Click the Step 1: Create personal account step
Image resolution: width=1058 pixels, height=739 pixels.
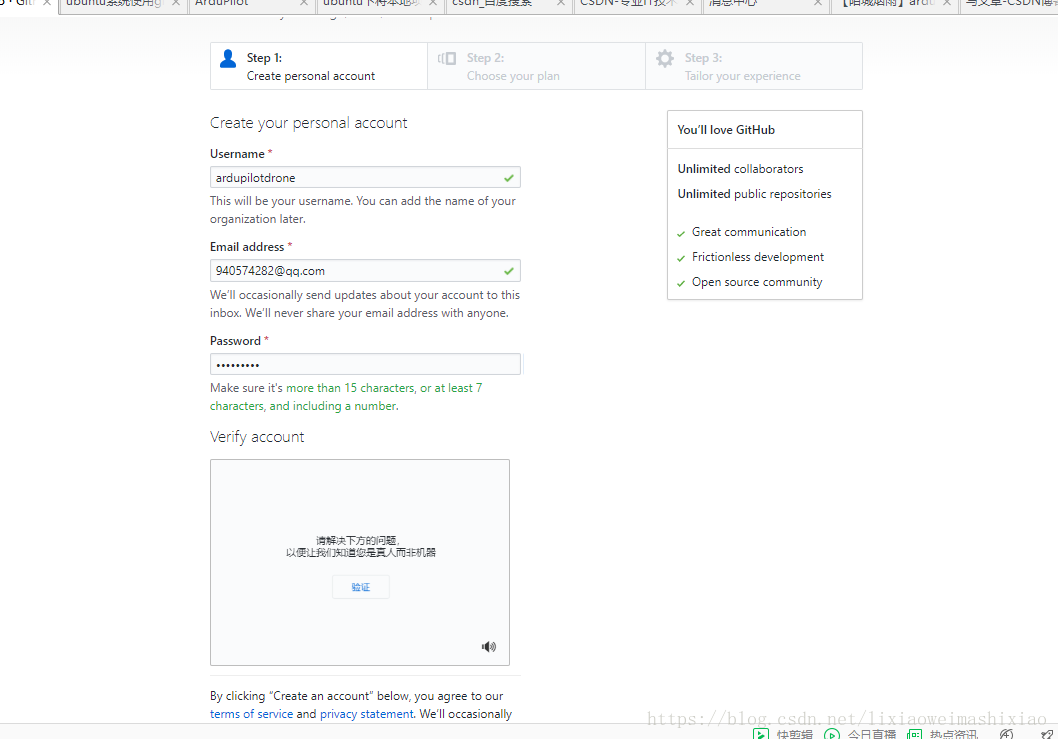318,66
